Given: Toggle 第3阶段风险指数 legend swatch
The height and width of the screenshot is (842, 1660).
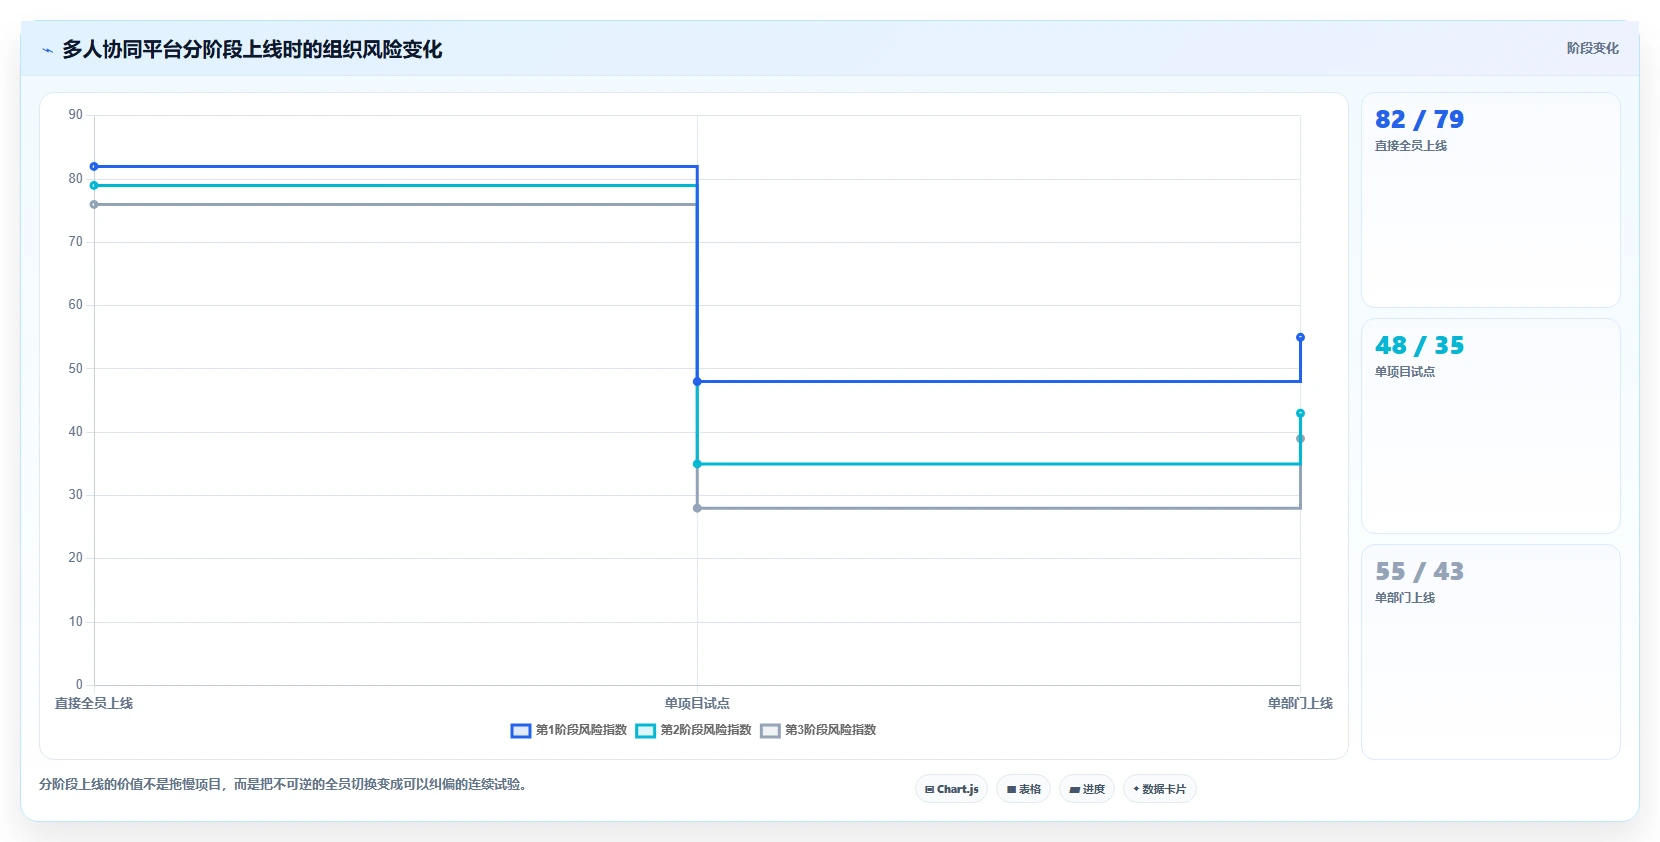Looking at the screenshot, I should [770, 731].
